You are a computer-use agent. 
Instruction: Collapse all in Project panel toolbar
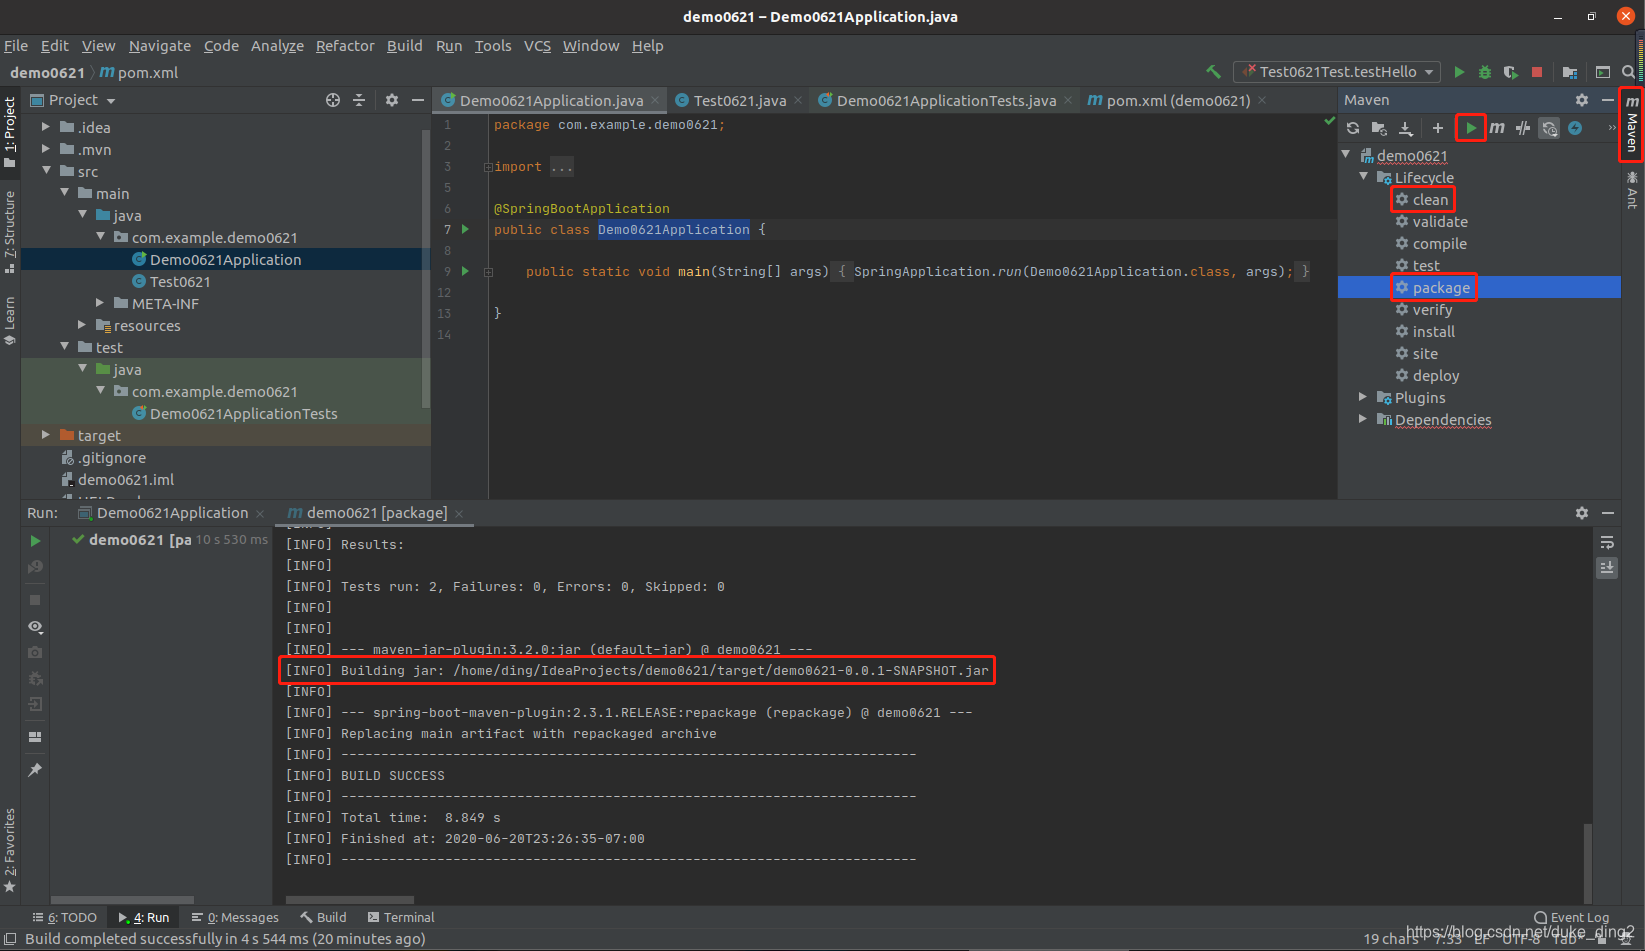pos(359,100)
